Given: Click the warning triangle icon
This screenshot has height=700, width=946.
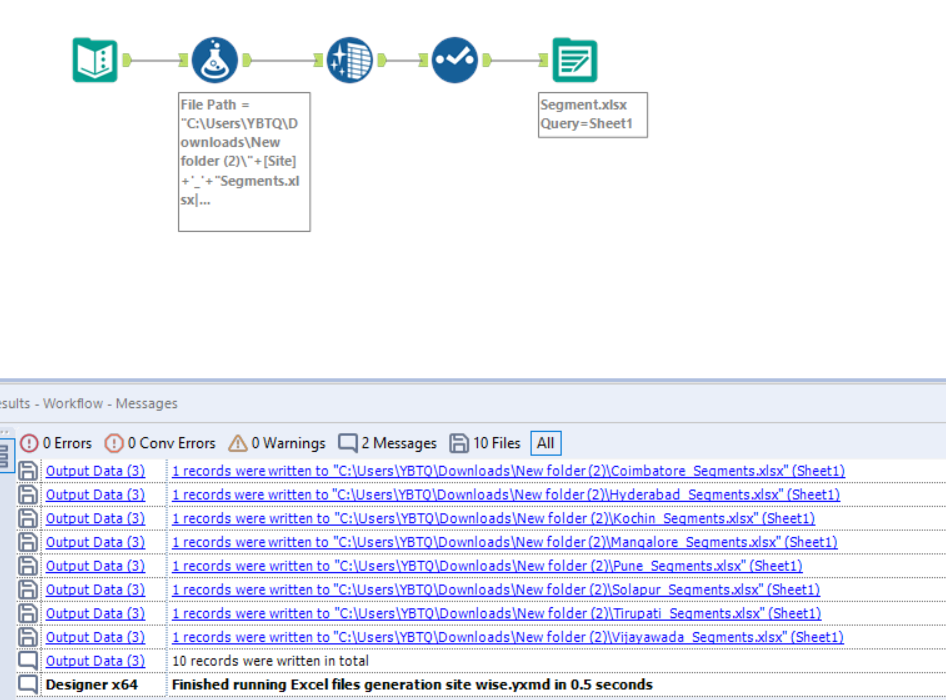Looking at the screenshot, I should pos(238,443).
